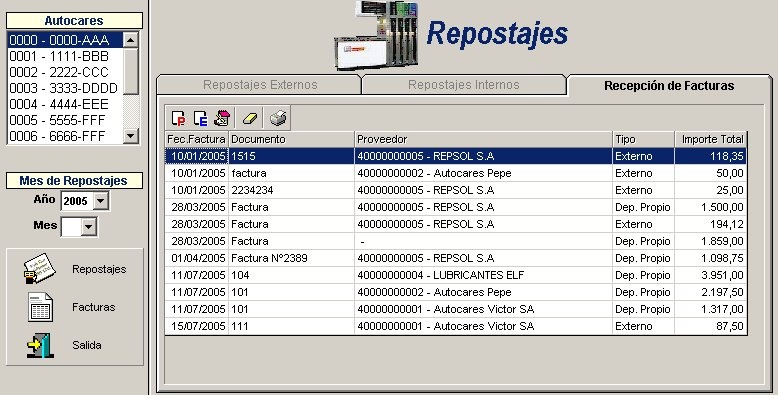Image resolution: width=778 pixels, height=395 pixels.
Task: Click the Autocares list scroll-down arrow
Action: click(x=130, y=135)
